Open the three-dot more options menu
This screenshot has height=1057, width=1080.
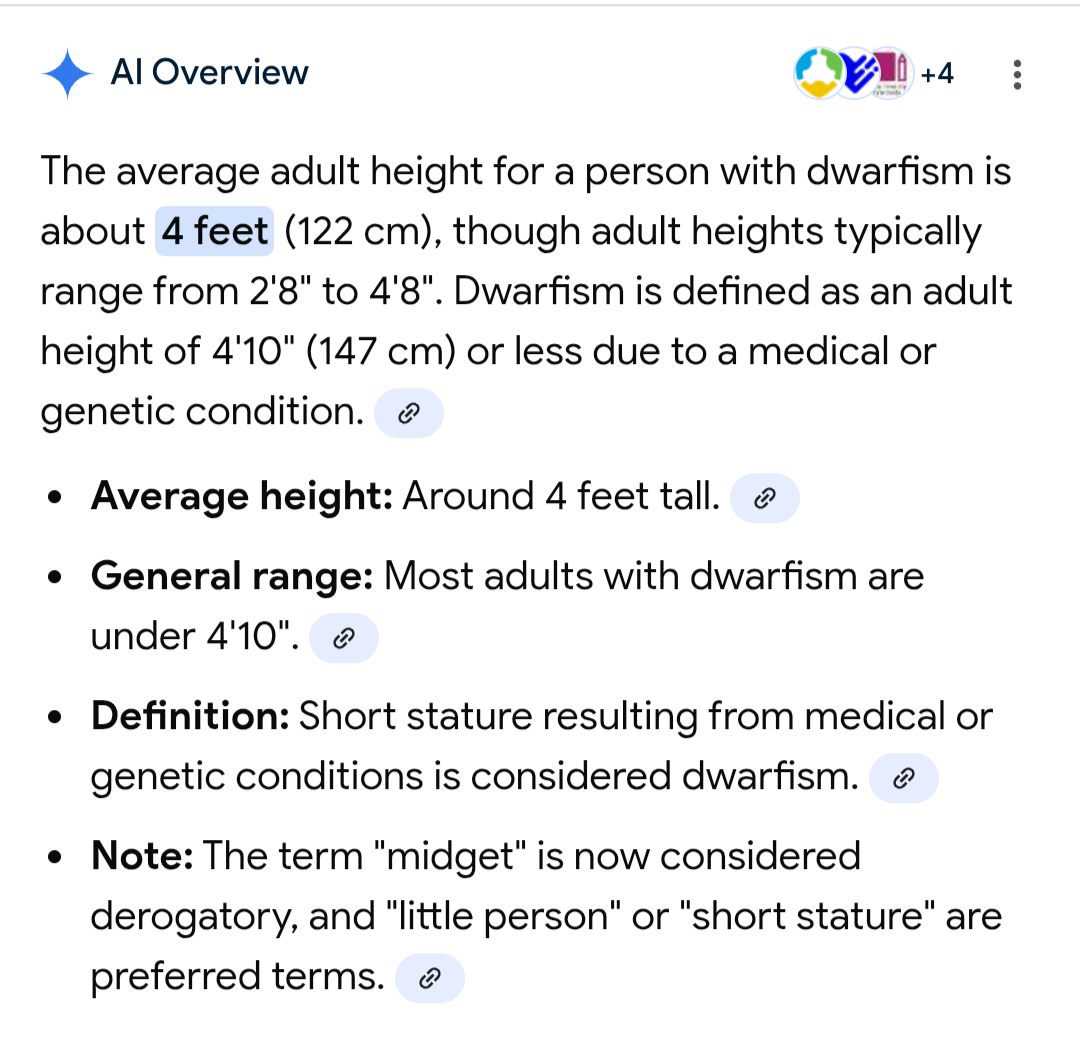click(x=1017, y=74)
